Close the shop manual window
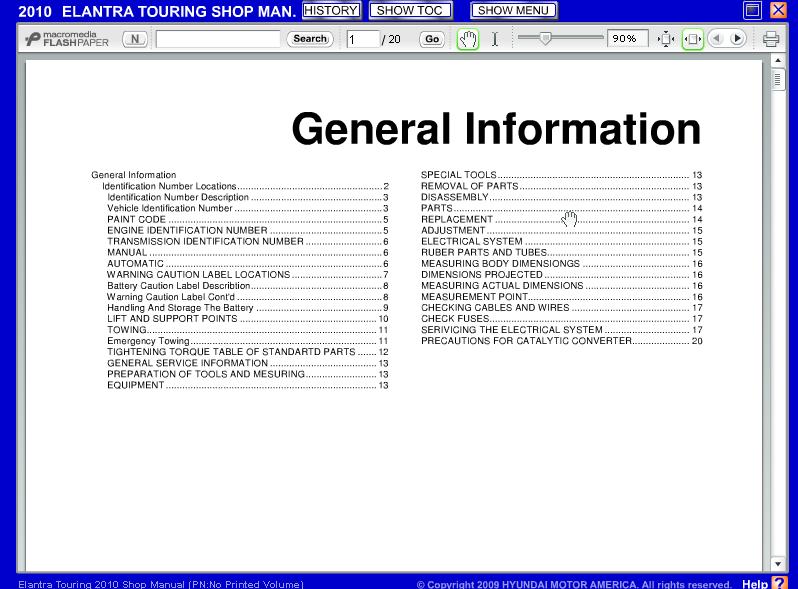This screenshot has width=798, height=589. (x=778, y=10)
